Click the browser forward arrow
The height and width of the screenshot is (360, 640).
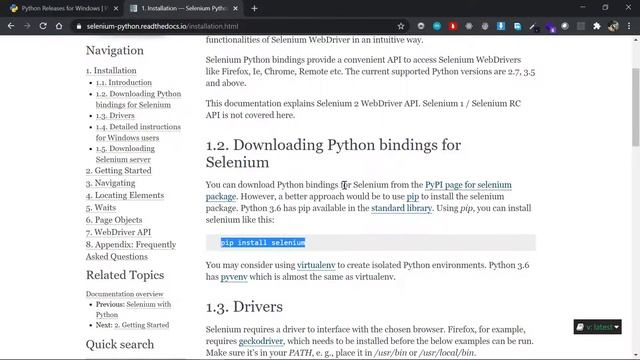(27, 26)
